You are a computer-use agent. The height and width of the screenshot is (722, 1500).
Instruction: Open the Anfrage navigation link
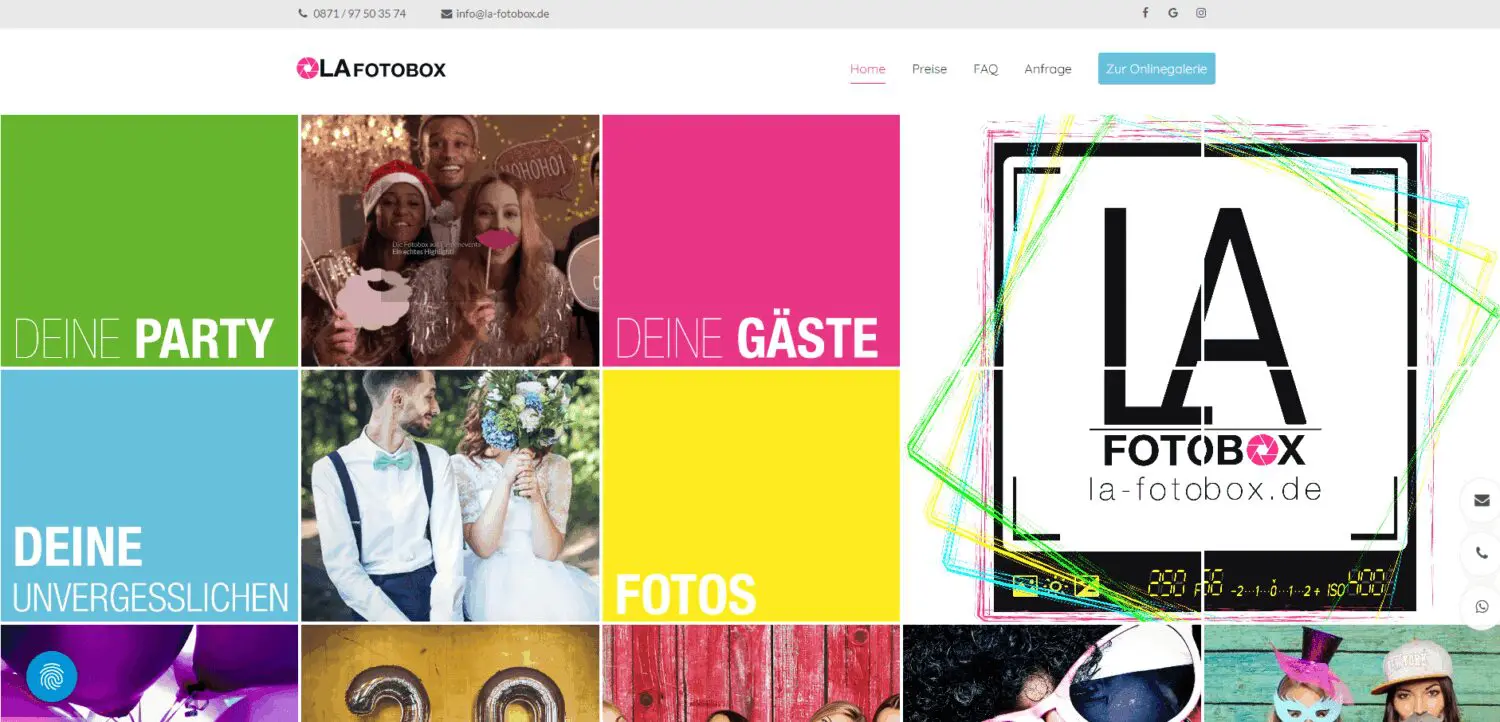tap(1047, 69)
